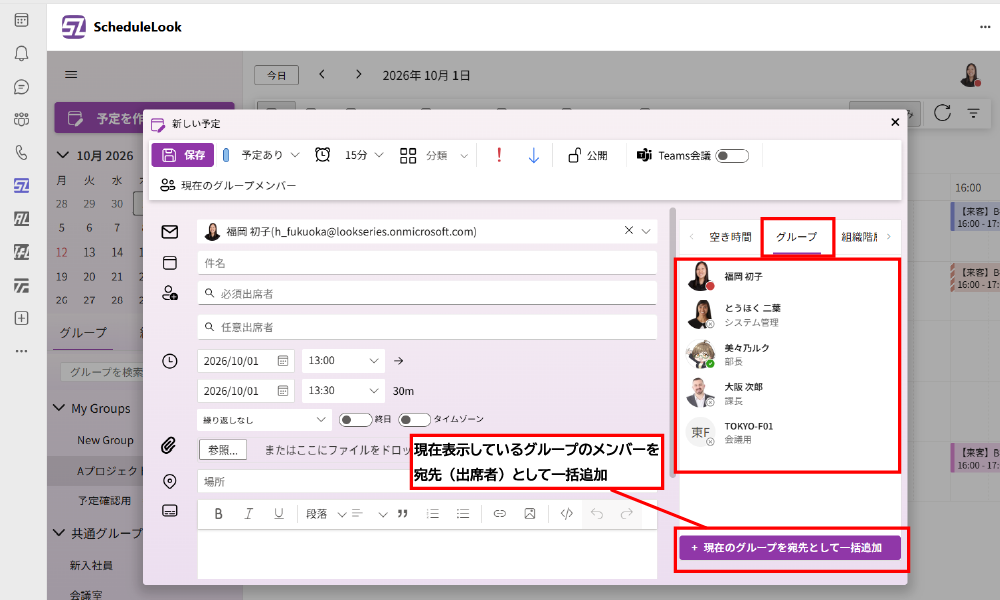
Task: Open the ScheduleLook app icon in rail
Action: click(21, 186)
